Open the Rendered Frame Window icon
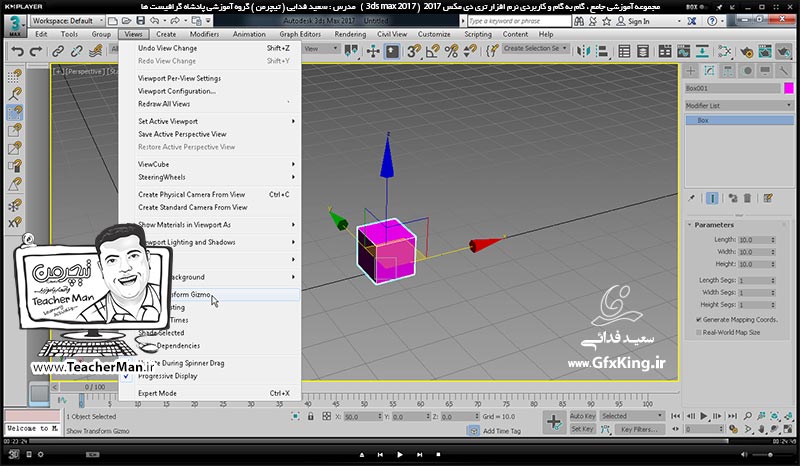The image size is (800, 466). pyautogui.click(x=765, y=51)
